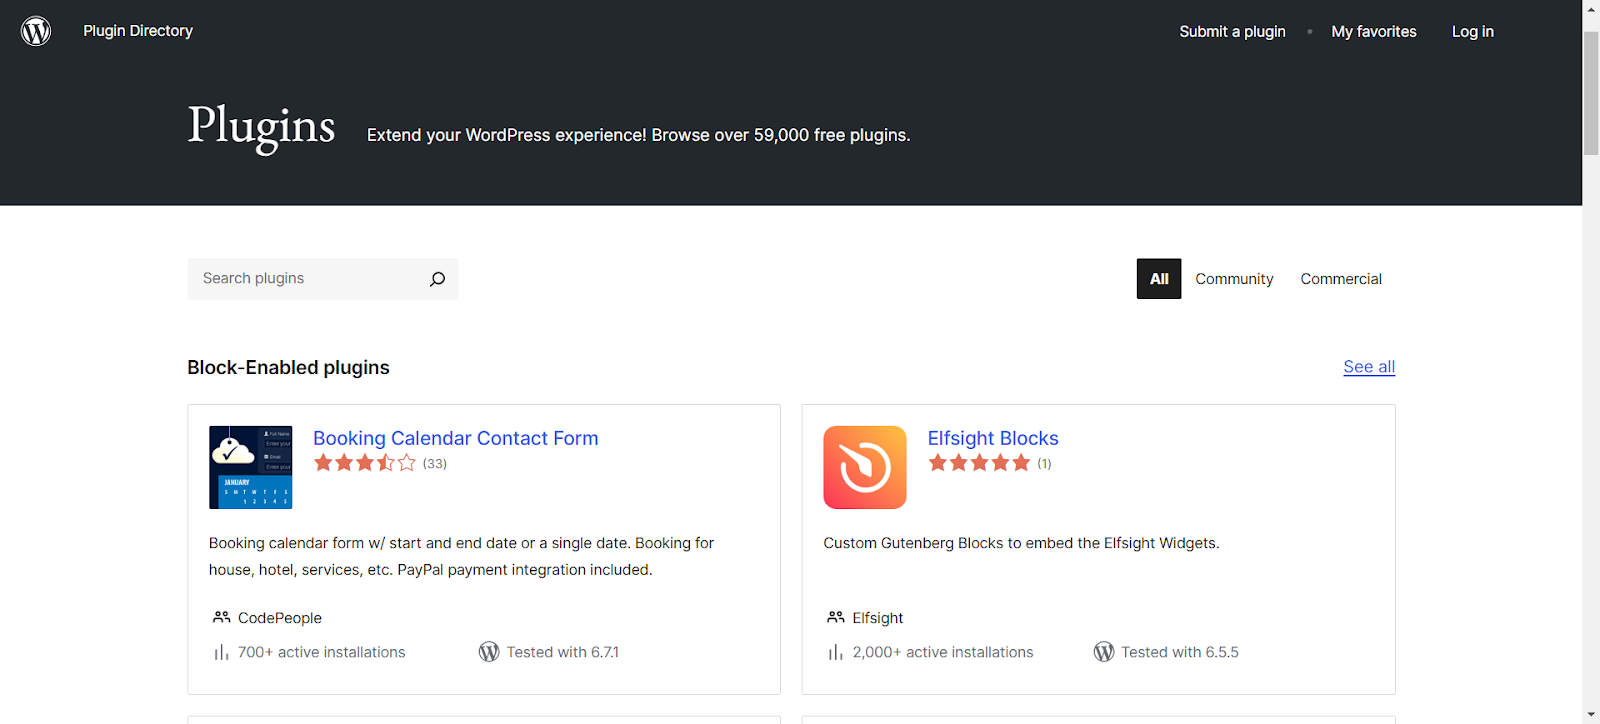The height and width of the screenshot is (724, 1600).
Task: Click the scrollbar down arrow
Action: click(1591, 716)
